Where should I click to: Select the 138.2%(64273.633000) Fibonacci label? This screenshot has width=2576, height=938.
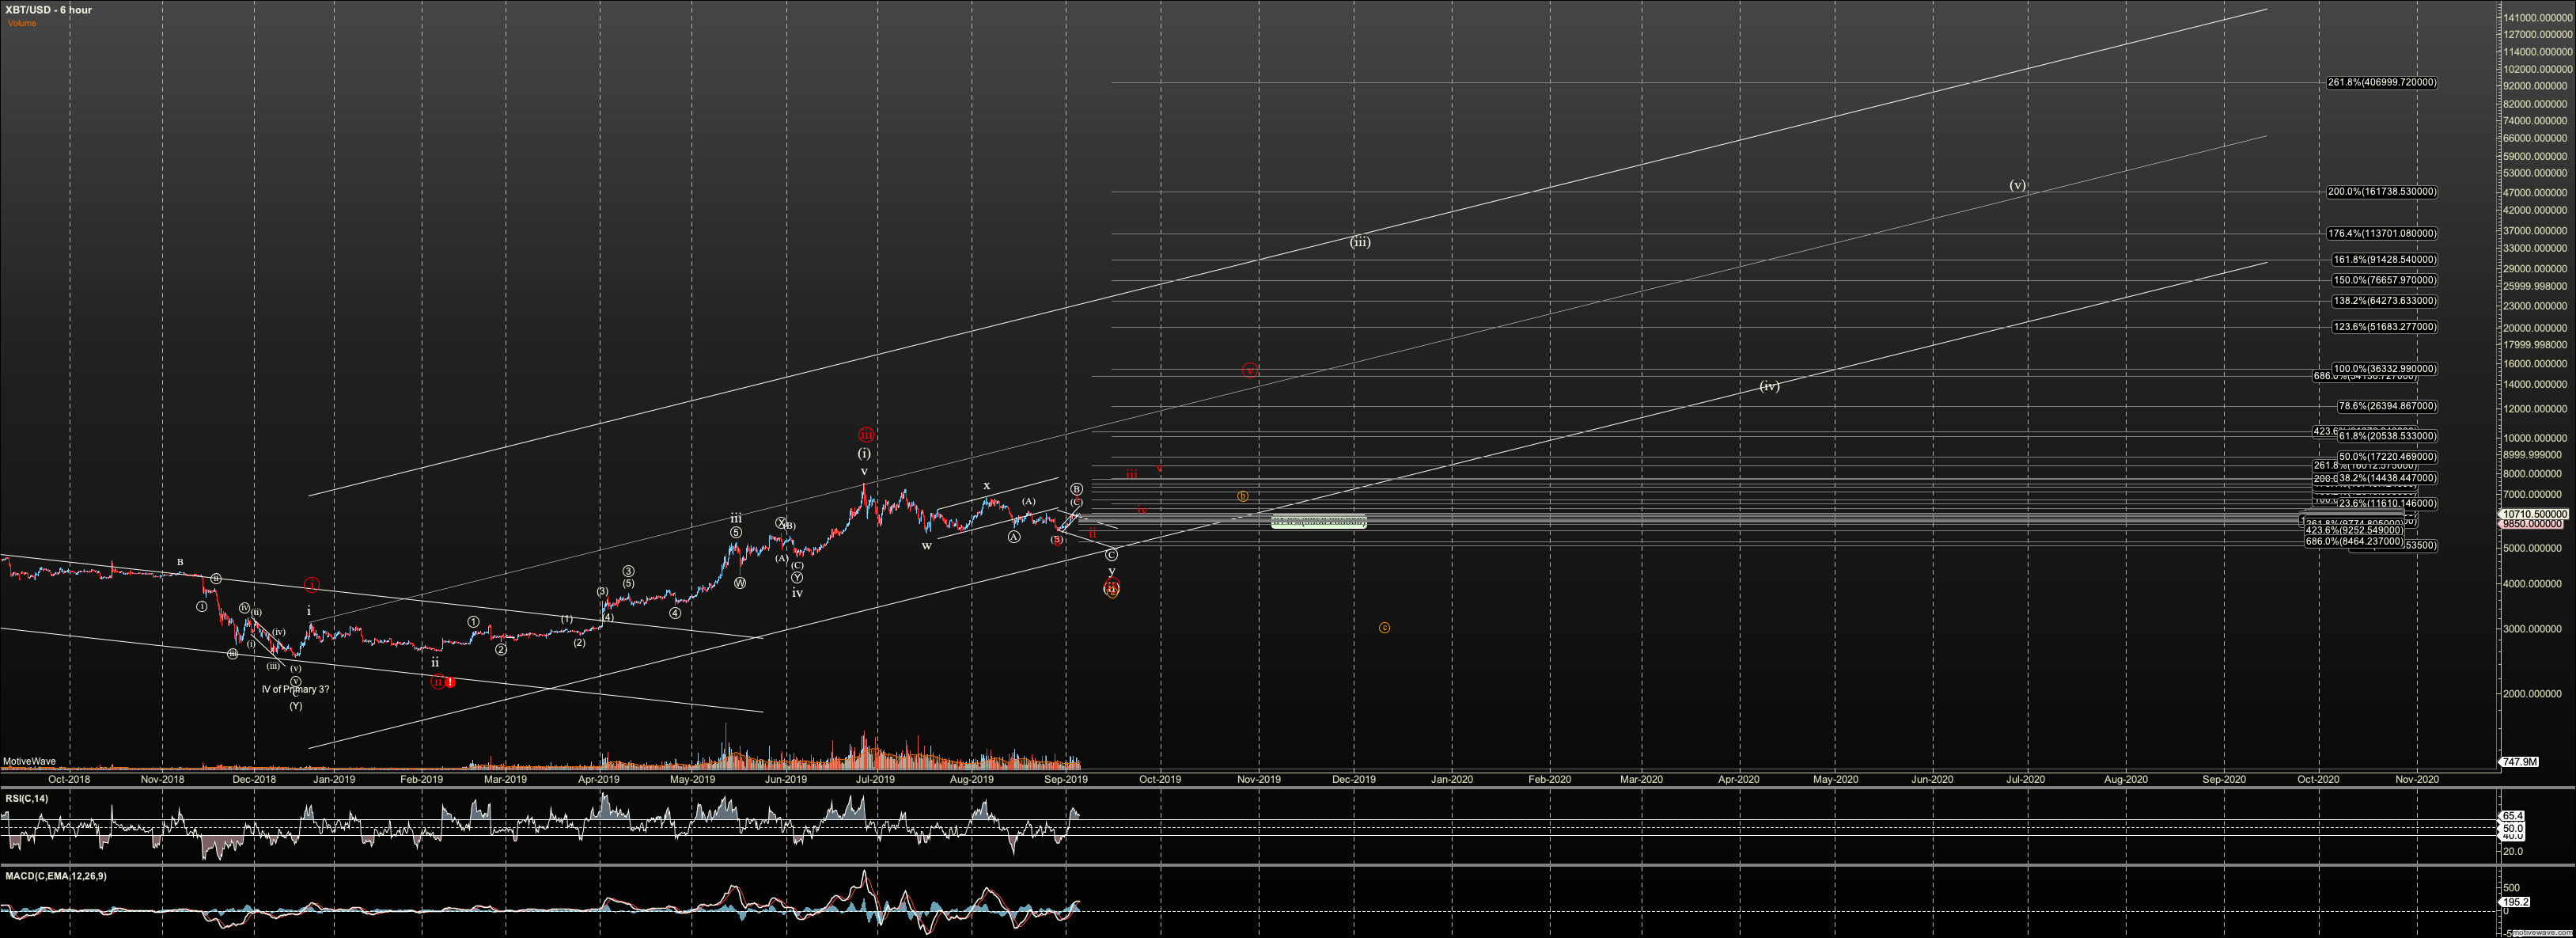pyautogui.click(x=2384, y=301)
